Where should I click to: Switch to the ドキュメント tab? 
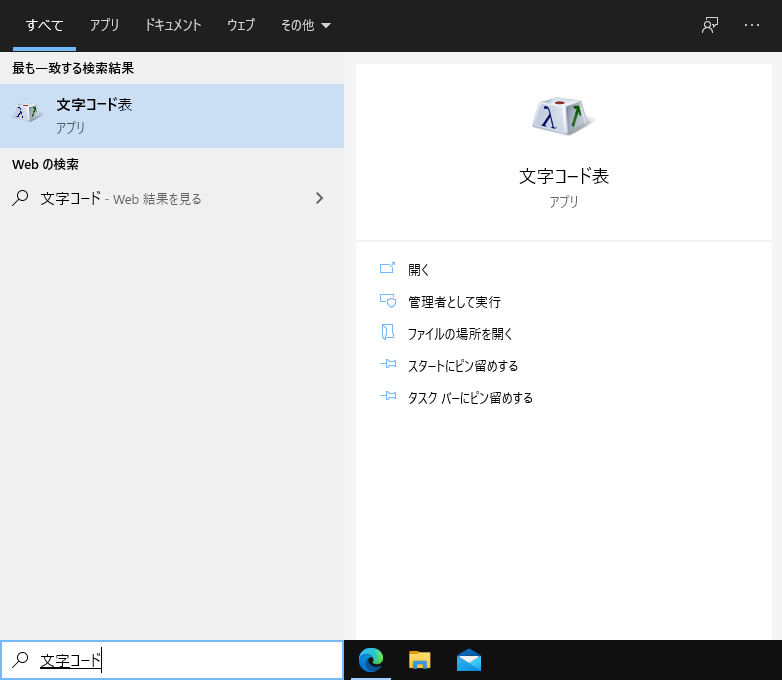pos(173,25)
